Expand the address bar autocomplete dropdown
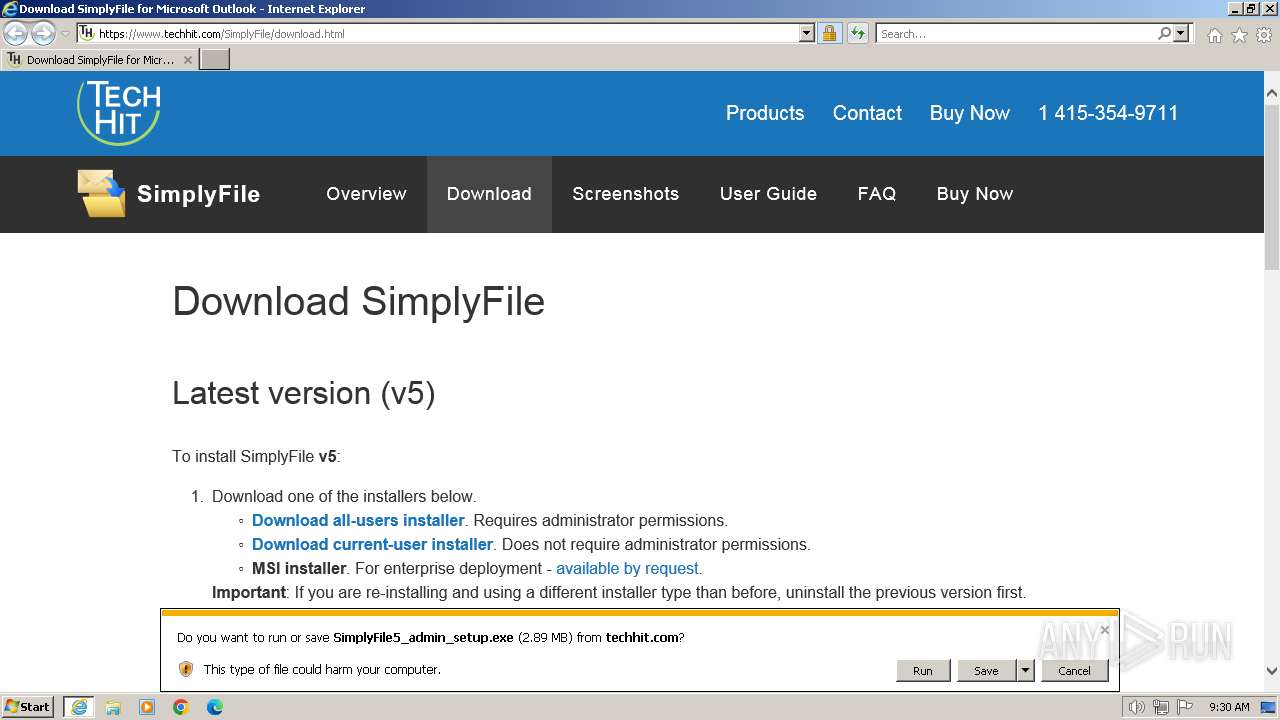Viewport: 1280px width, 720px height. [x=807, y=33]
